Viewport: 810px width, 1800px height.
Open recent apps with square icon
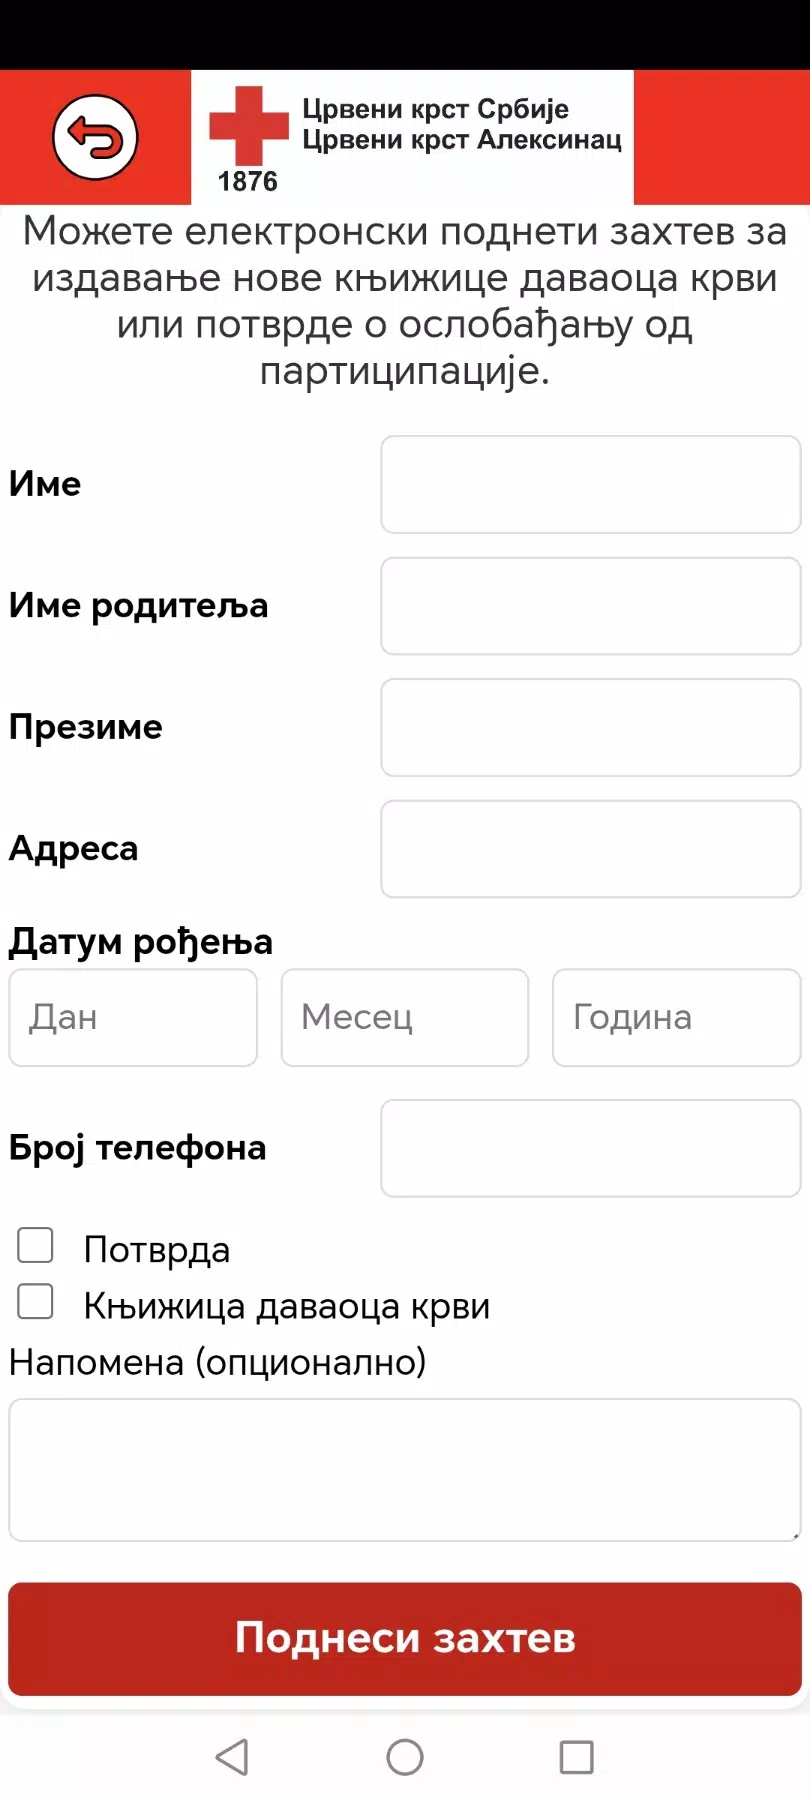[x=576, y=1756]
